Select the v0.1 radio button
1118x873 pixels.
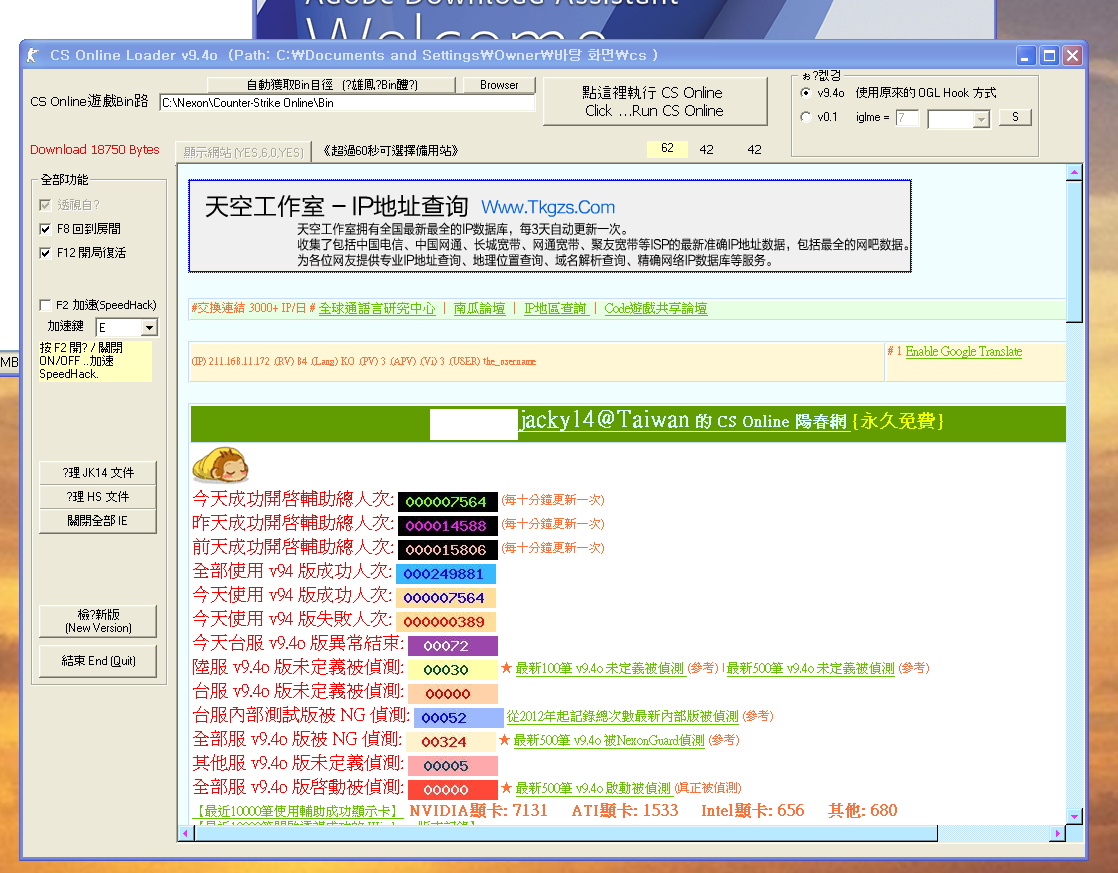click(x=806, y=117)
